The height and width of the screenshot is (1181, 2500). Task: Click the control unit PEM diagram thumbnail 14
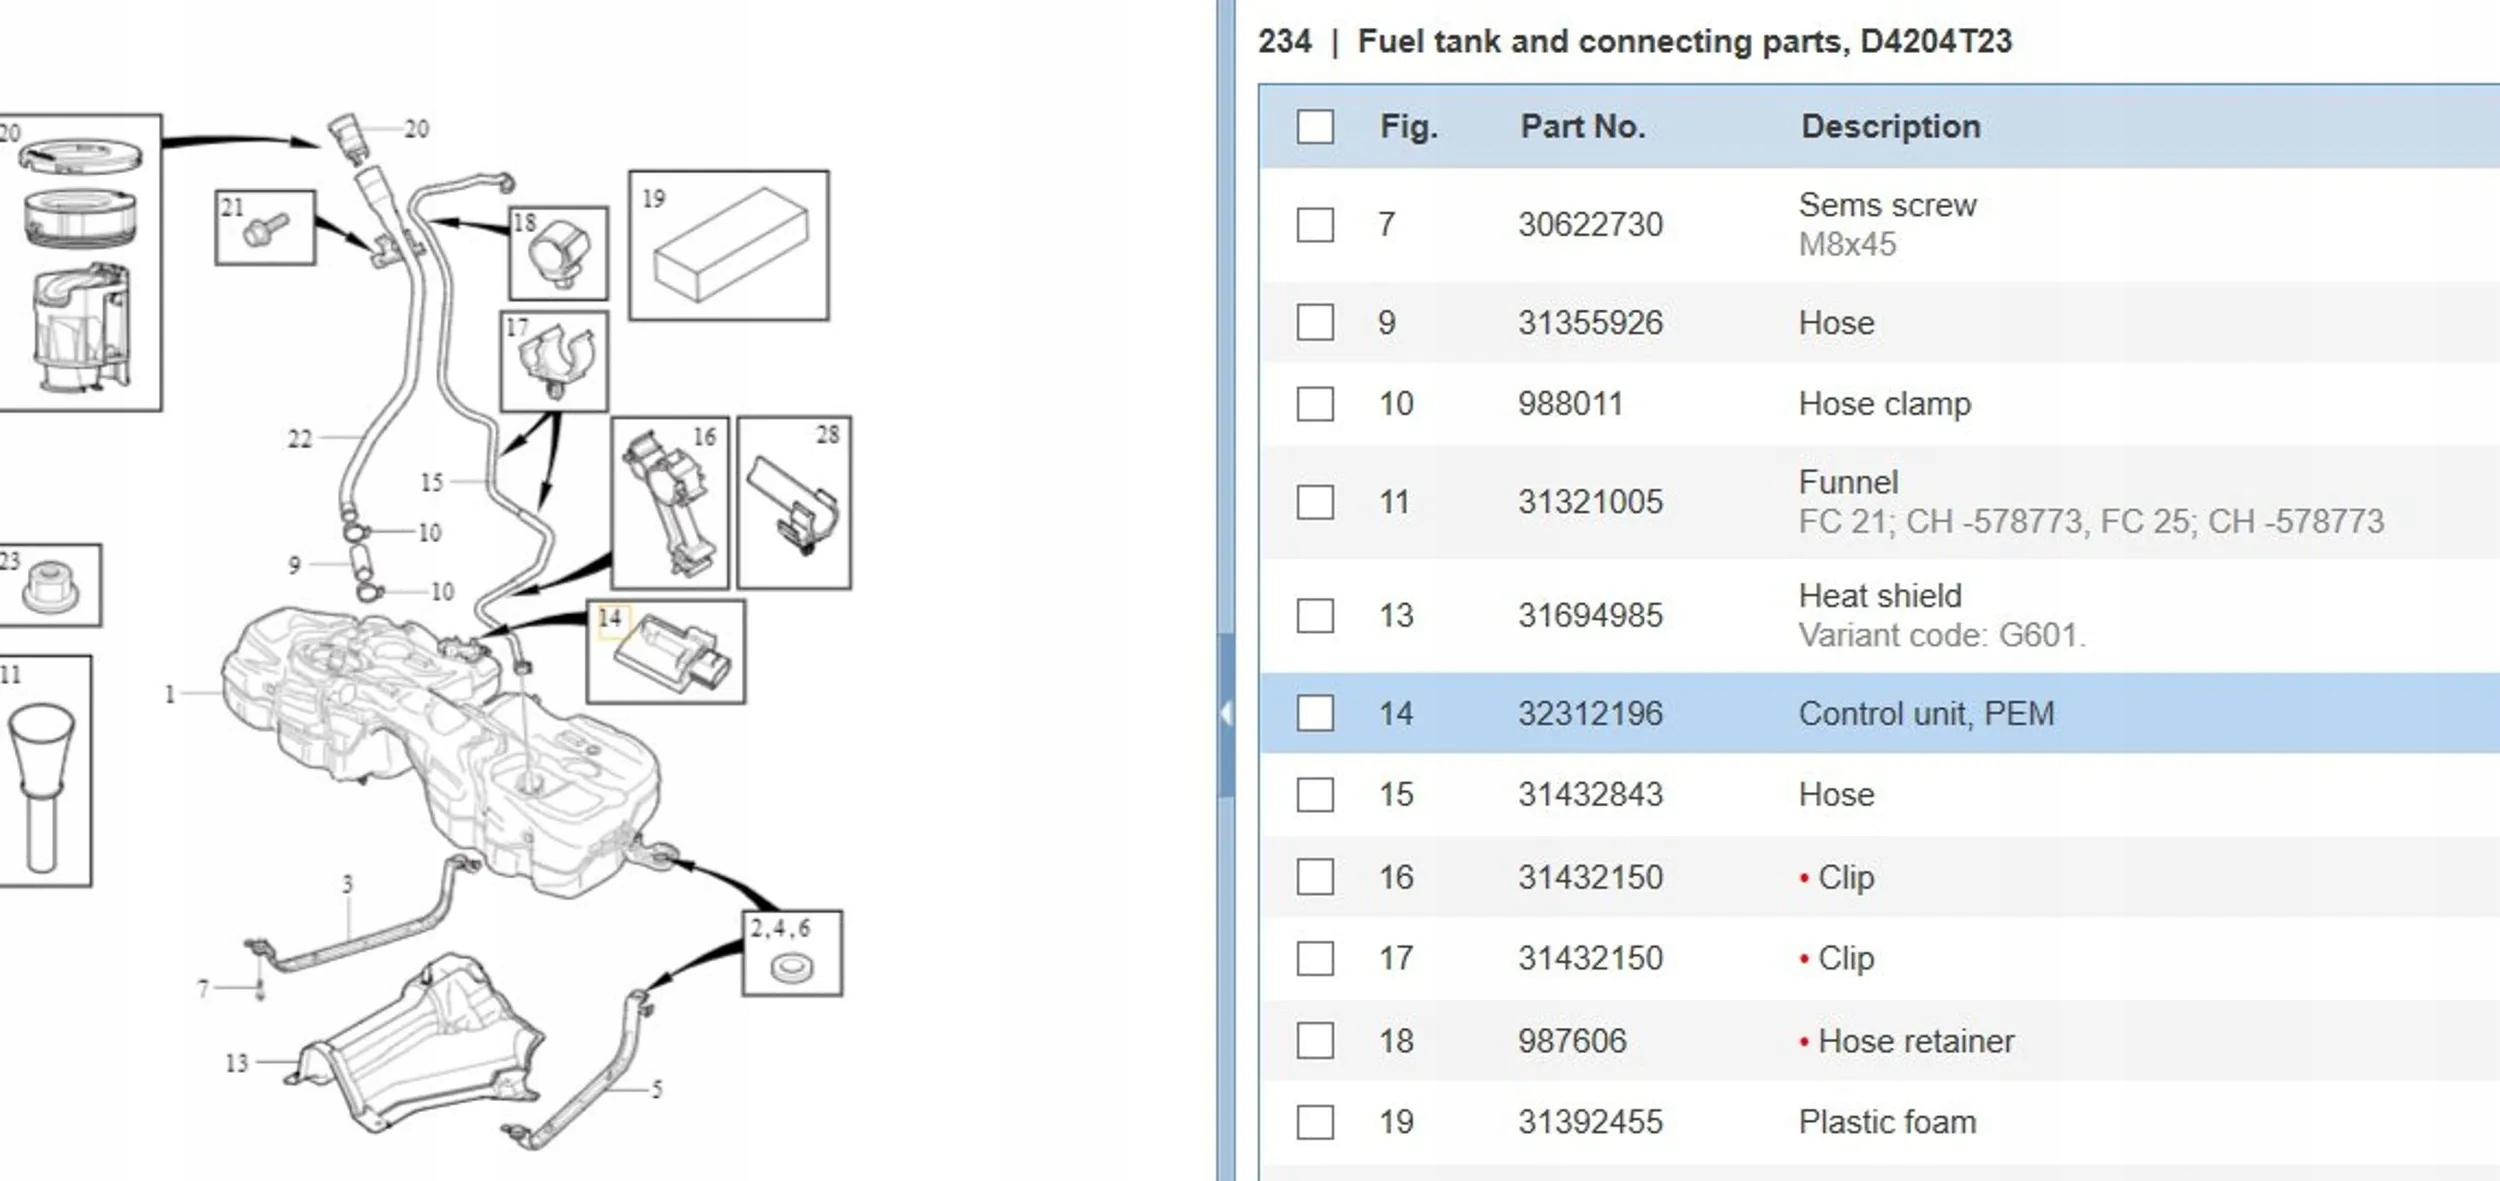[x=666, y=652]
